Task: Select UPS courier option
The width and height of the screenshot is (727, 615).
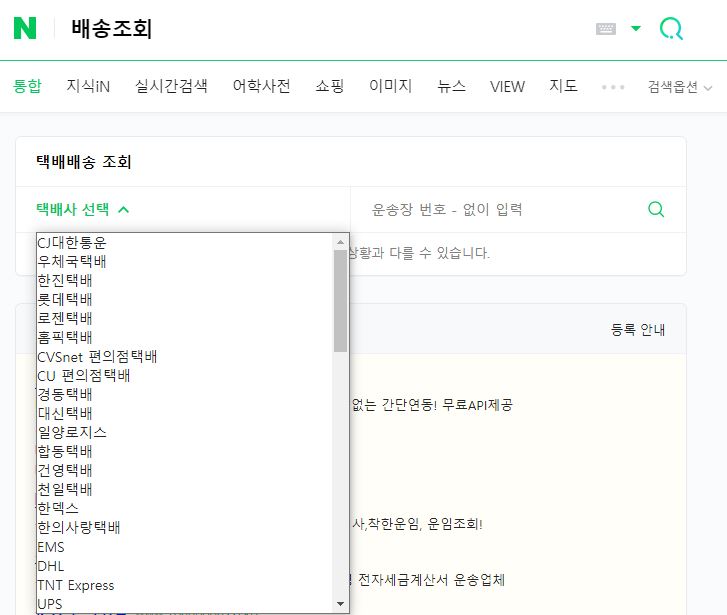Action: pyautogui.click(x=185, y=604)
